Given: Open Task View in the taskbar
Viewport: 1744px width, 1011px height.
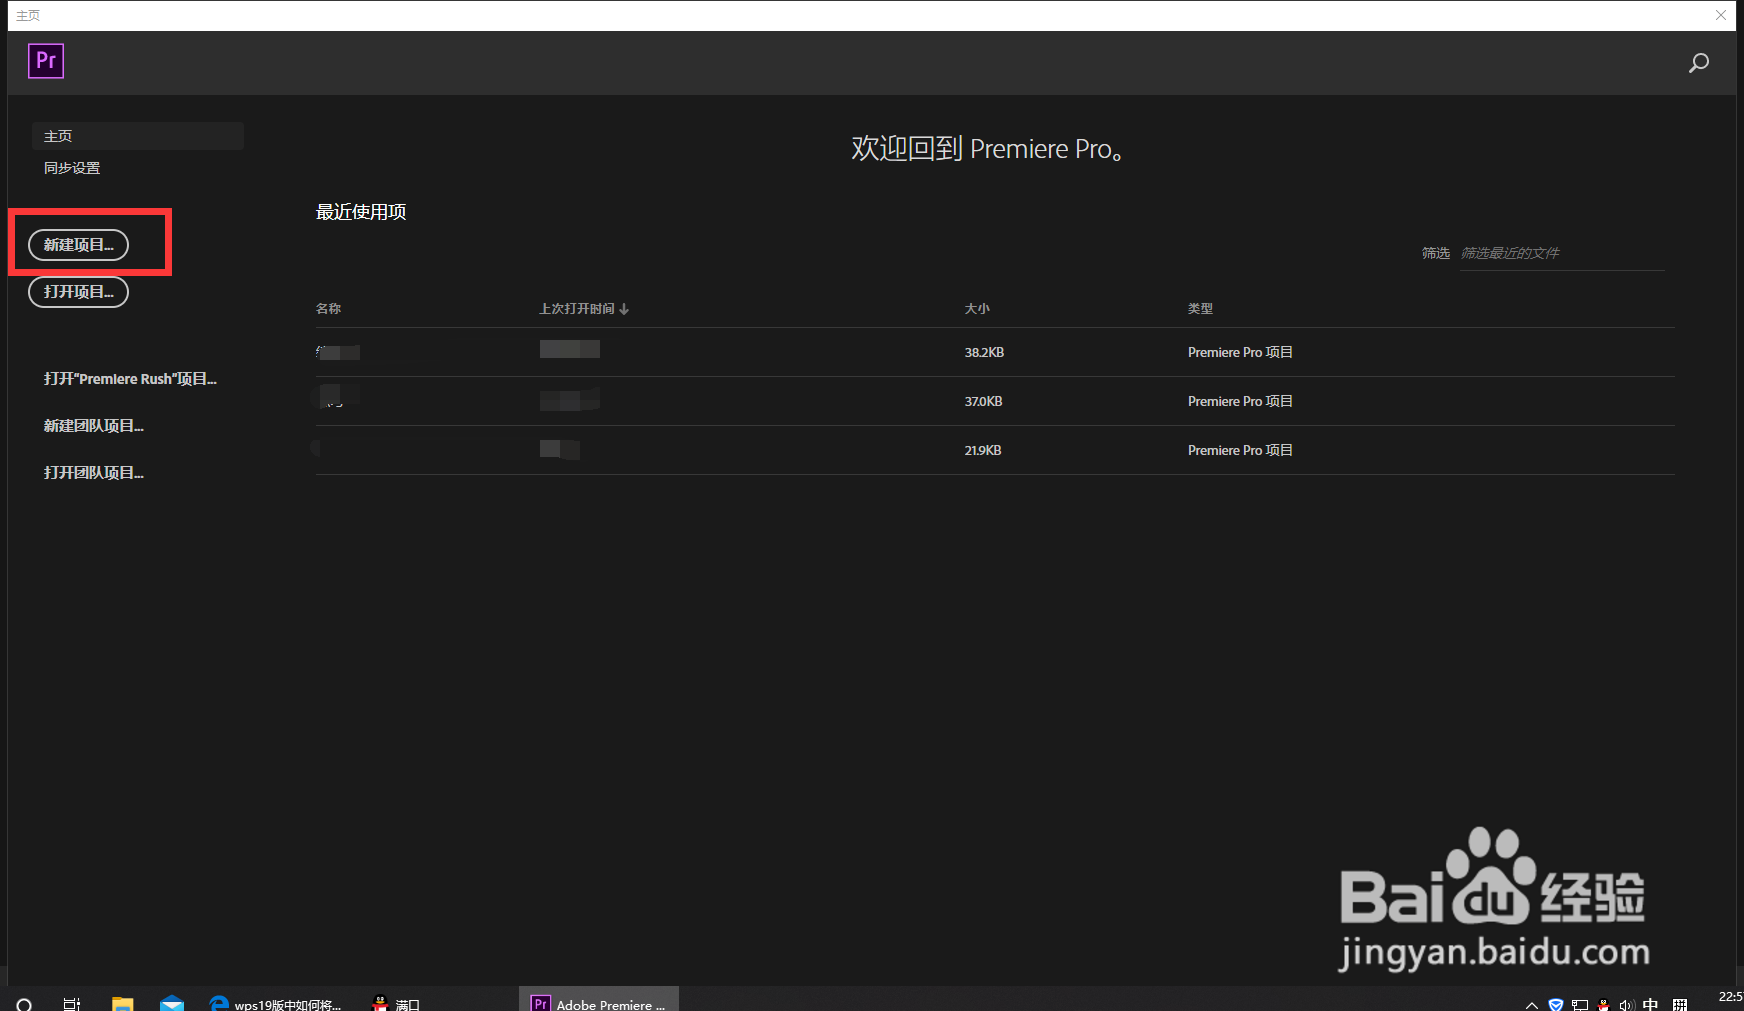Looking at the screenshot, I should (x=72, y=1004).
